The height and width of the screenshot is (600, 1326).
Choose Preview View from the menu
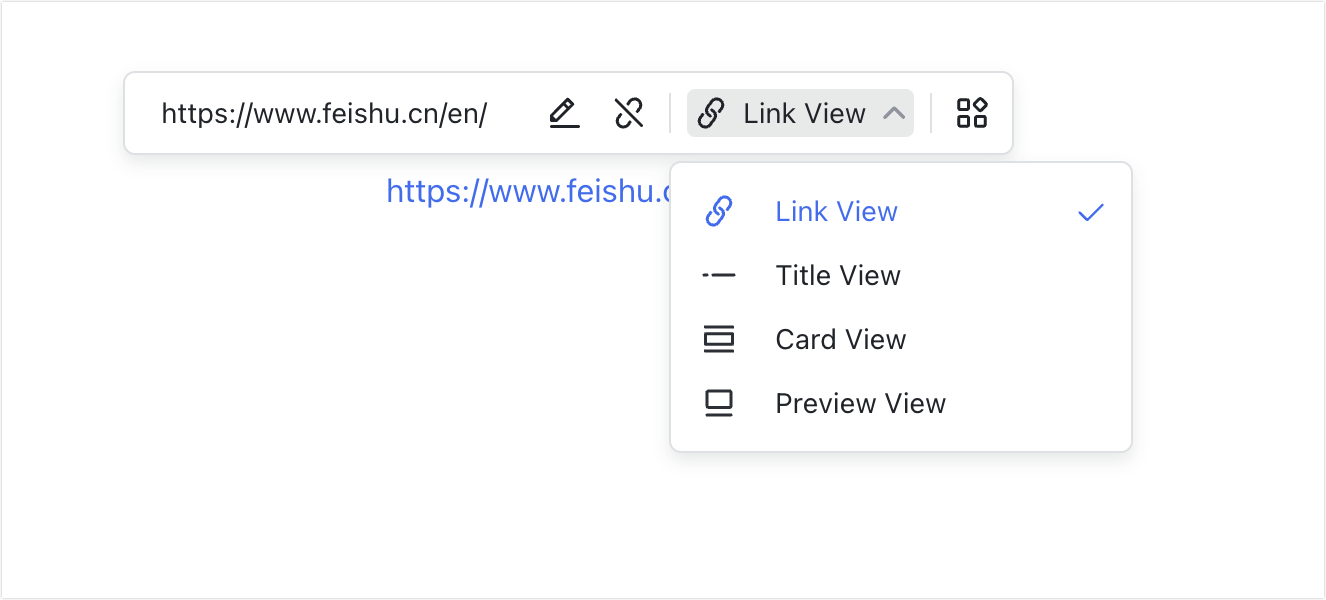coord(860,403)
